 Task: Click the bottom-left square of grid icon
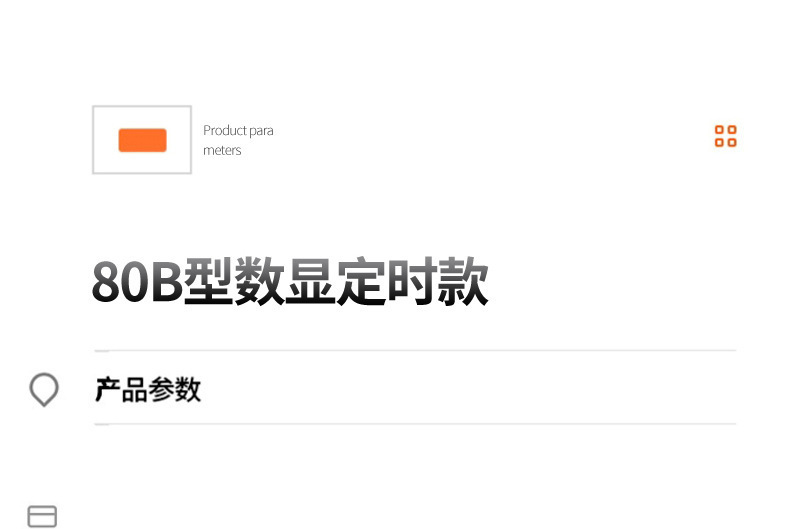click(719, 142)
